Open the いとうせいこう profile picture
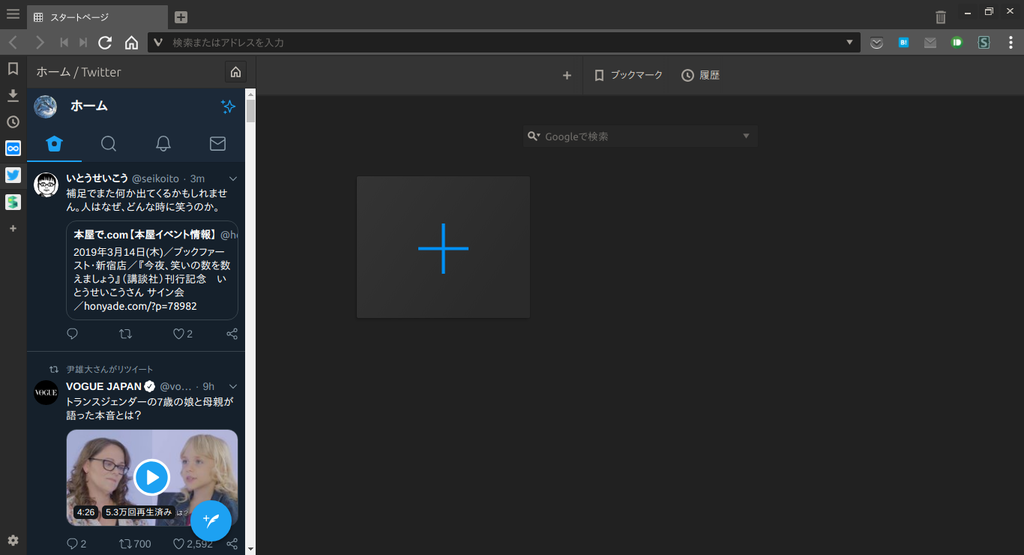1024x555 pixels. click(x=46, y=185)
